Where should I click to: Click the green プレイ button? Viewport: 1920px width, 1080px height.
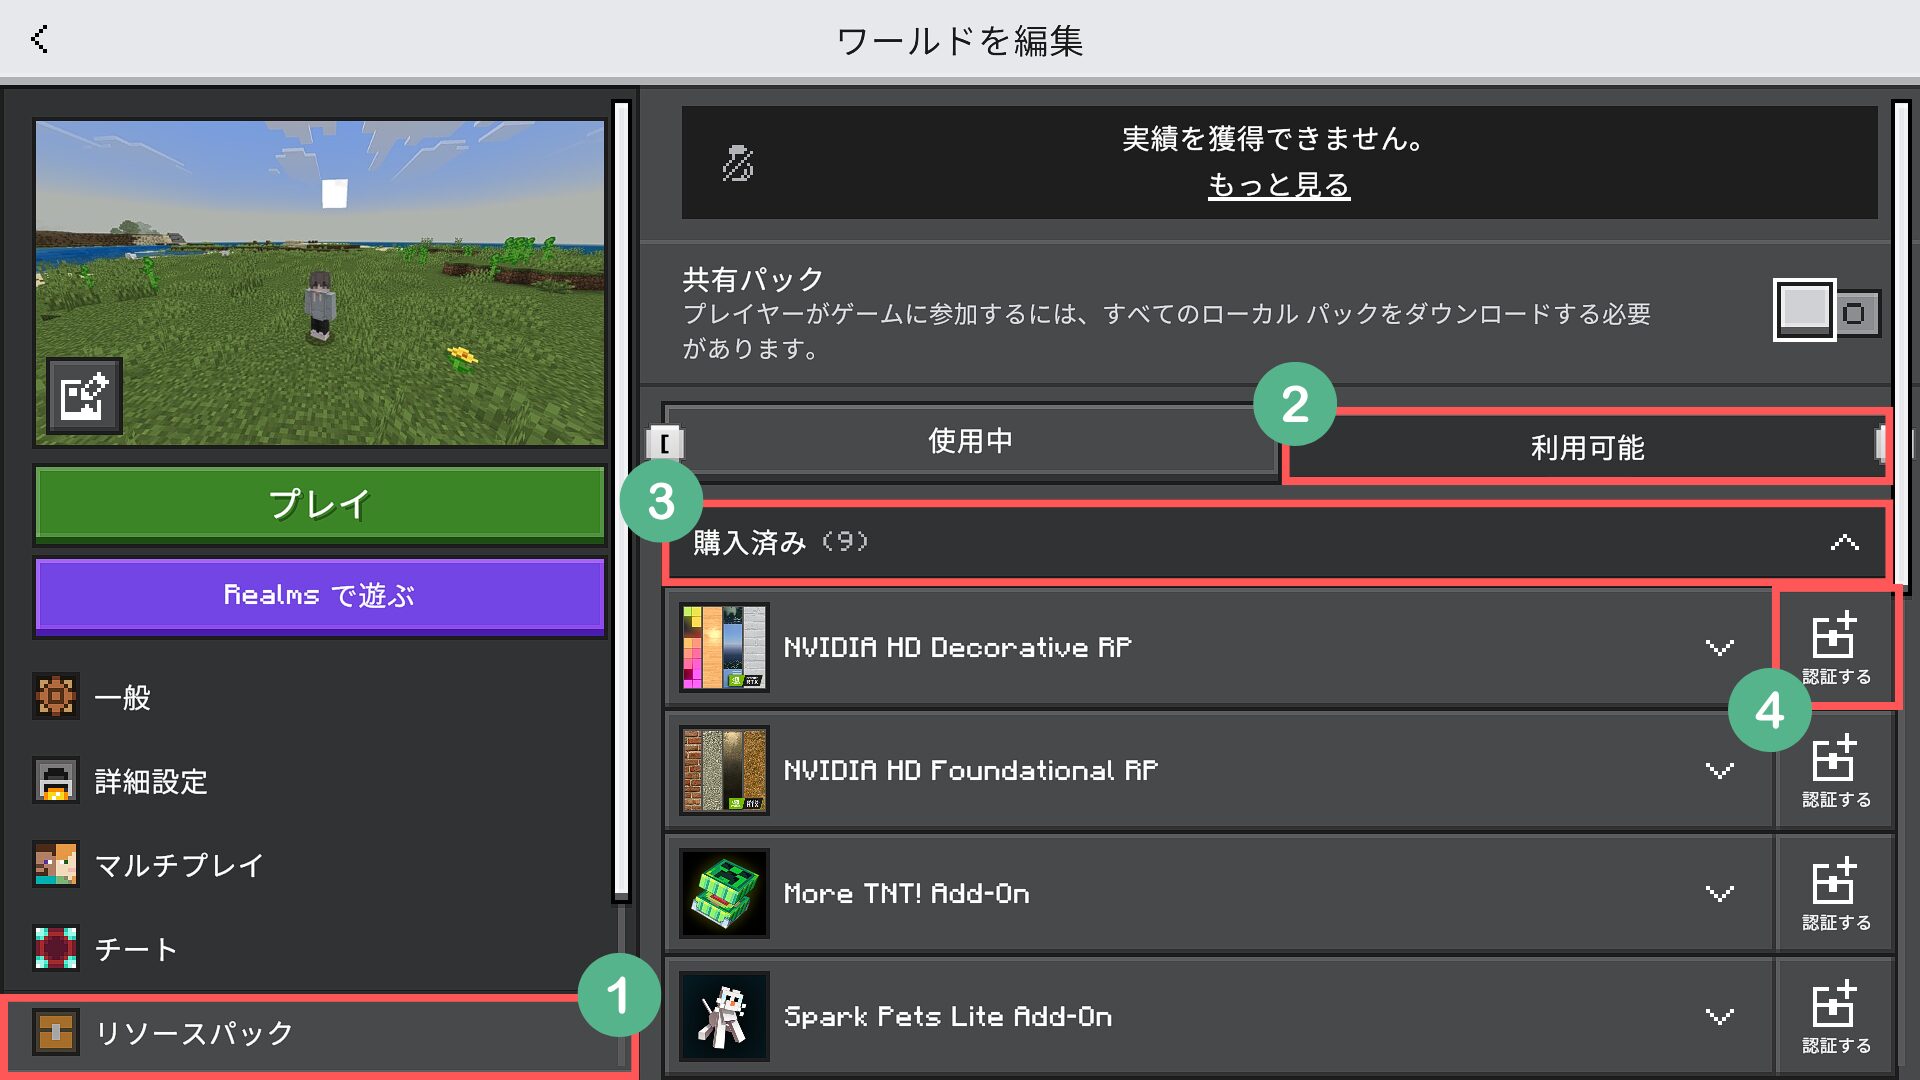(320, 504)
